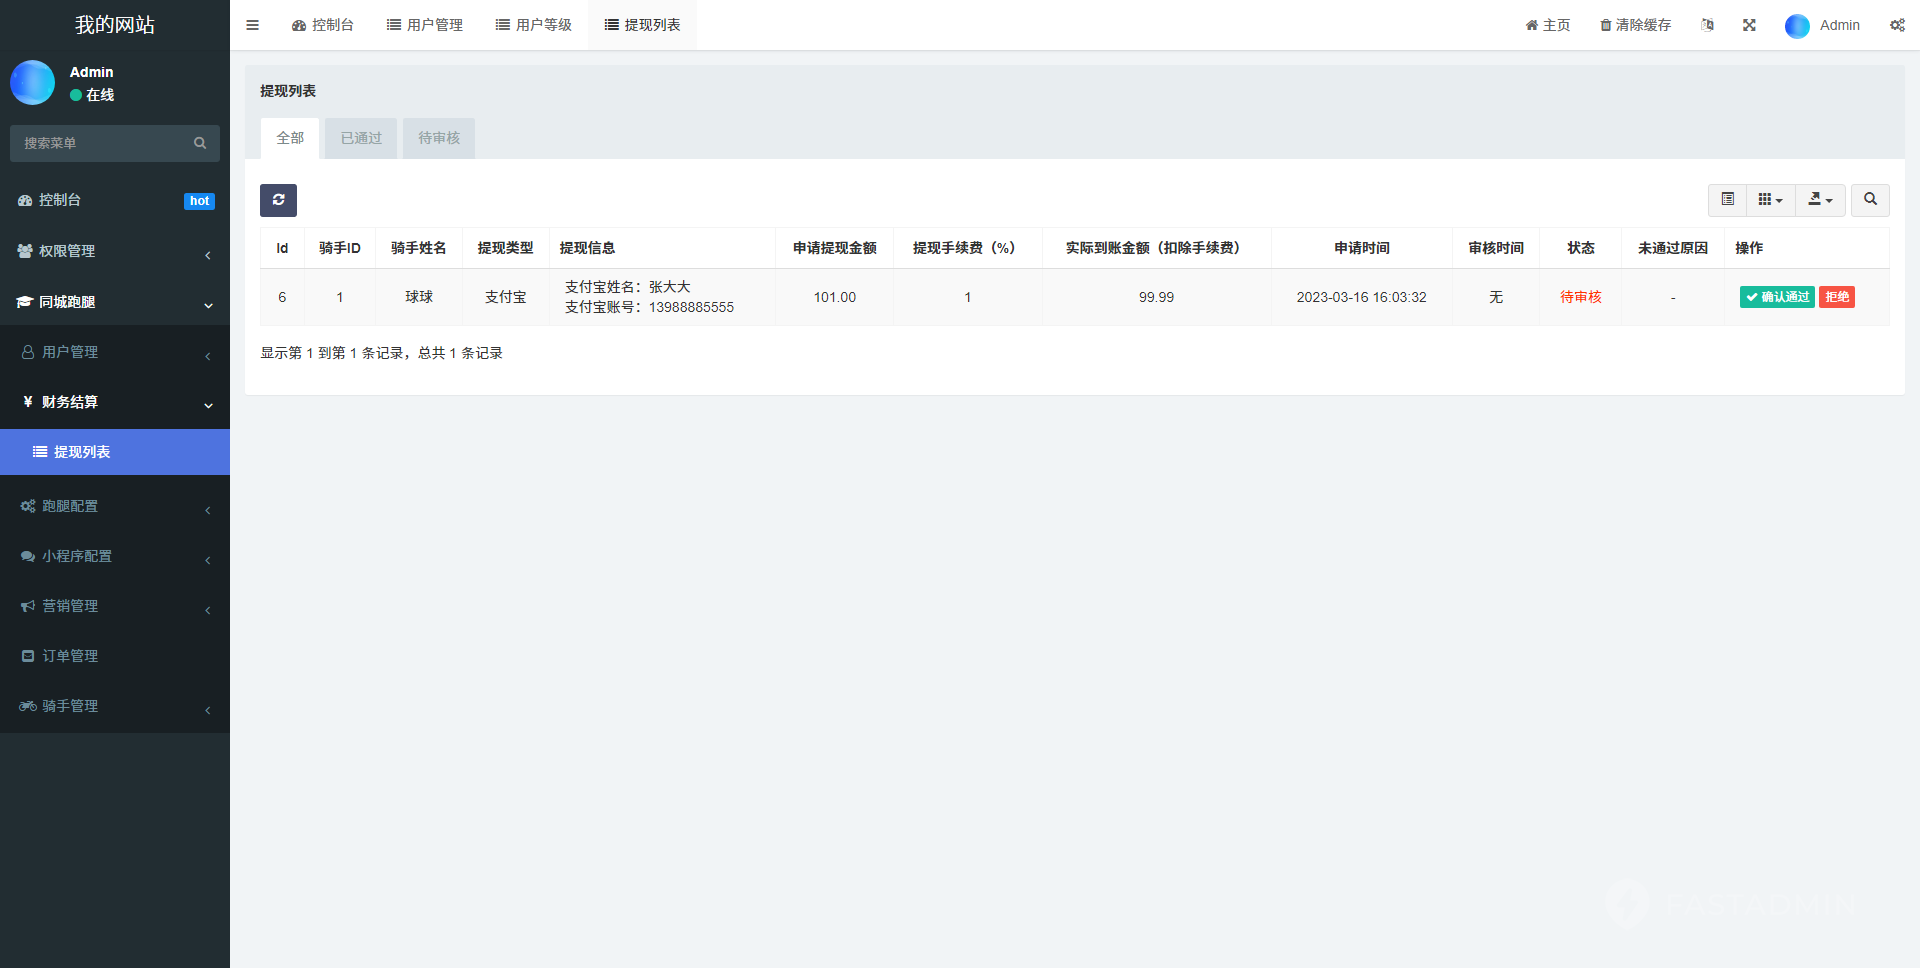Open the language switch icon

click(x=1707, y=25)
